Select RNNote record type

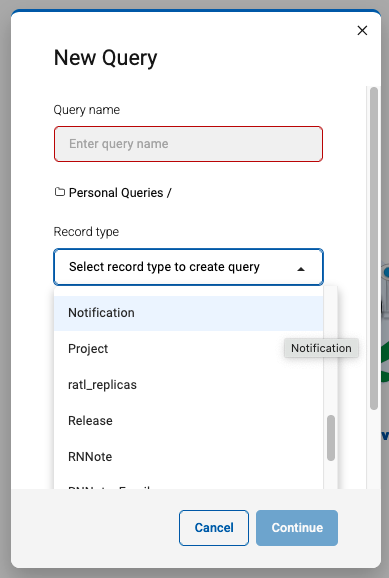(x=188, y=457)
